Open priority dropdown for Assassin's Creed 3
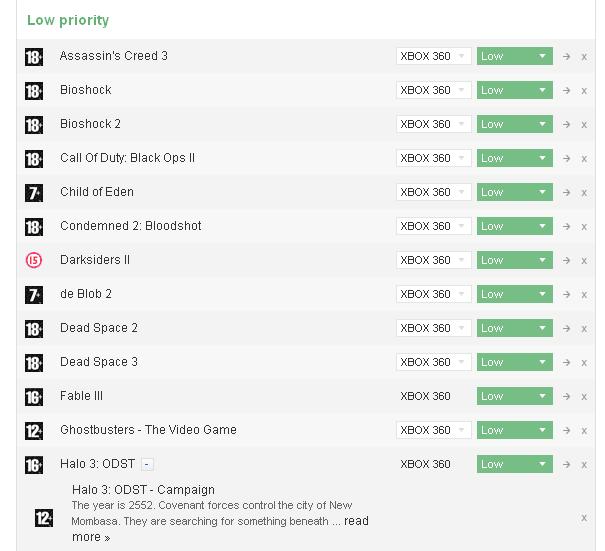The width and height of the screenshot is (605, 551). pos(515,56)
